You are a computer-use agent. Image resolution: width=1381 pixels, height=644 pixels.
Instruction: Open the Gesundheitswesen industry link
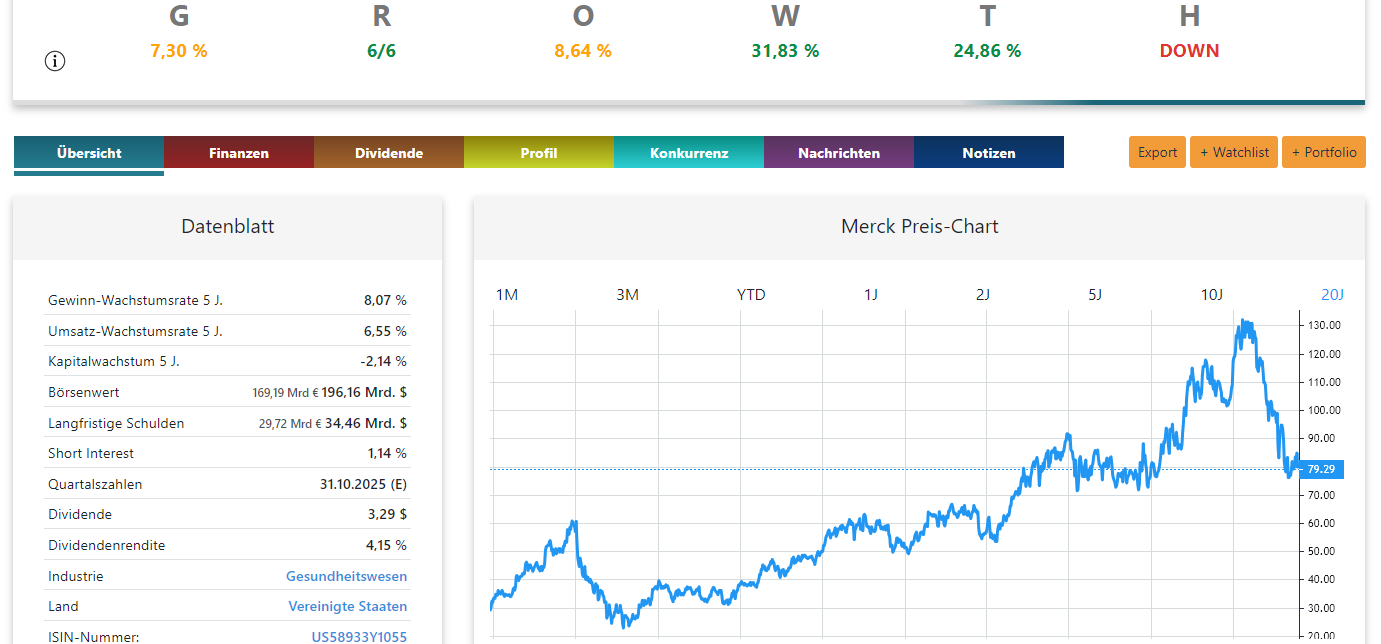click(x=346, y=576)
